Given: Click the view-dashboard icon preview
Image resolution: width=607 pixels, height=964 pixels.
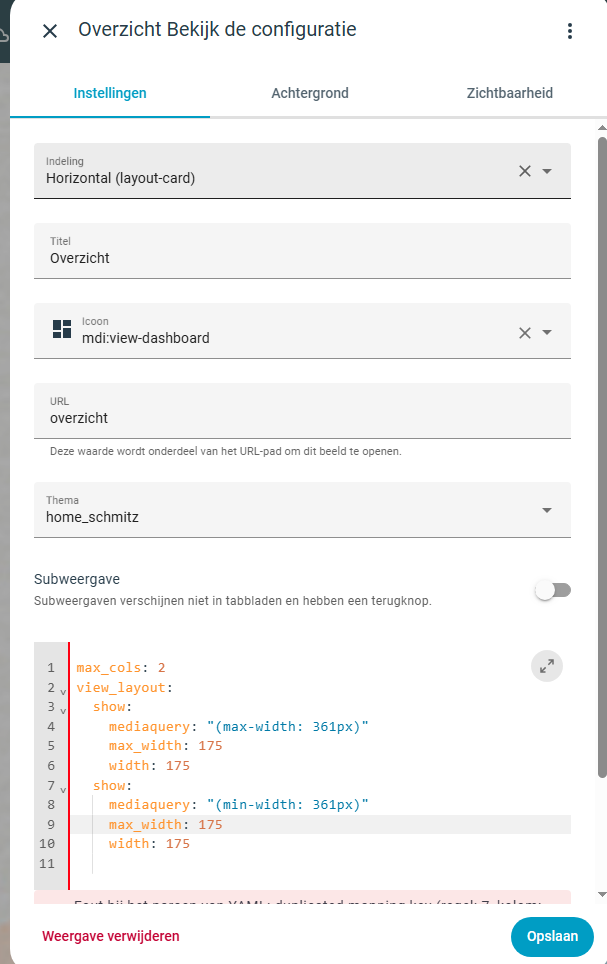Looking at the screenshot, I should tap(62, 330).
